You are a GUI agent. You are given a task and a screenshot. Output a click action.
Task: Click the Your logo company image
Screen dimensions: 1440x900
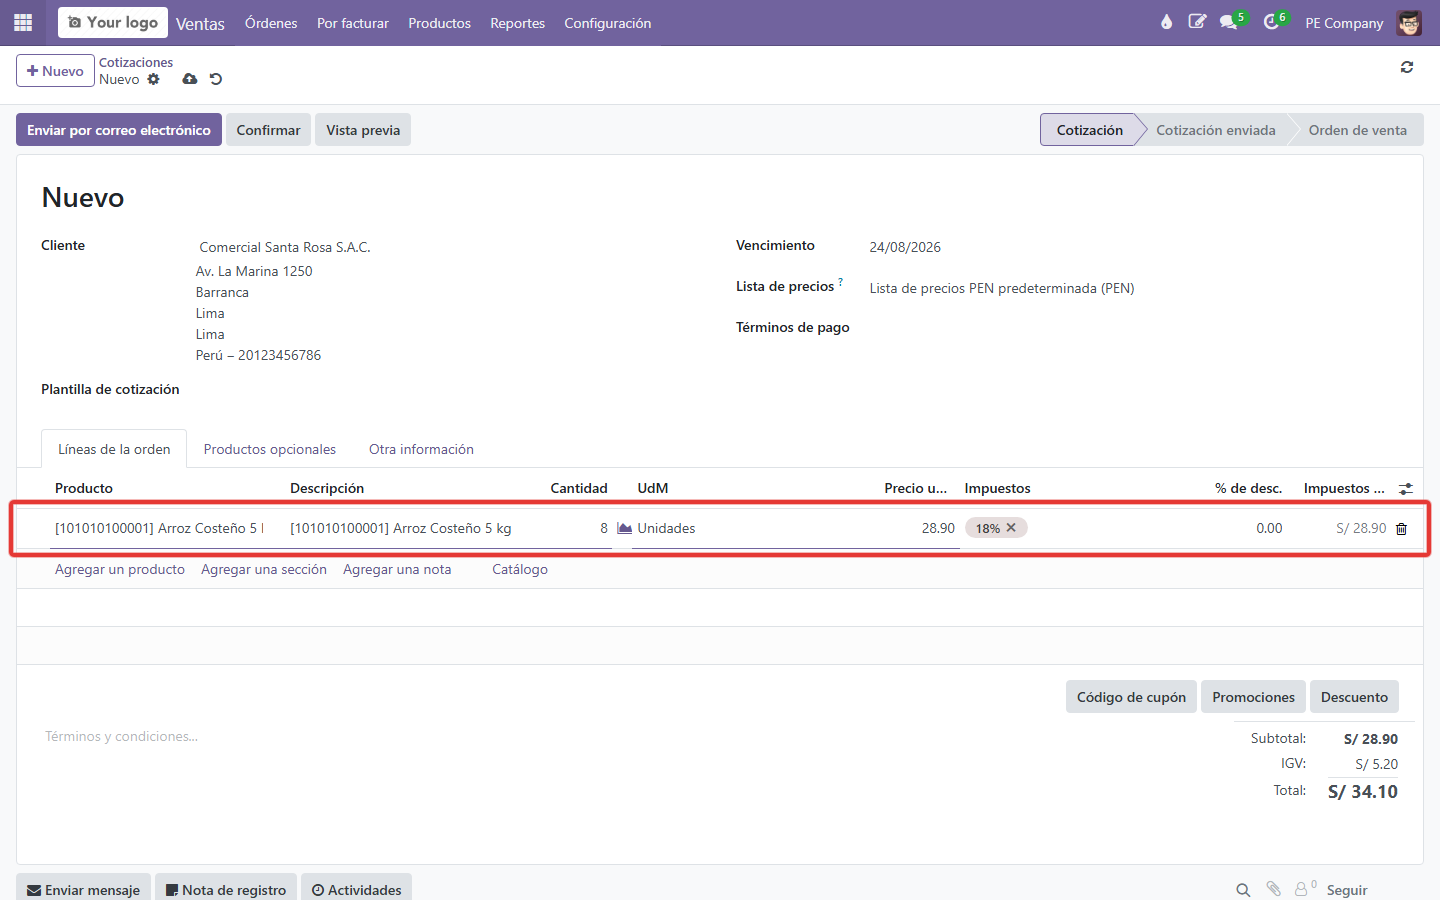pyautogui.click(x=113, y=22)
